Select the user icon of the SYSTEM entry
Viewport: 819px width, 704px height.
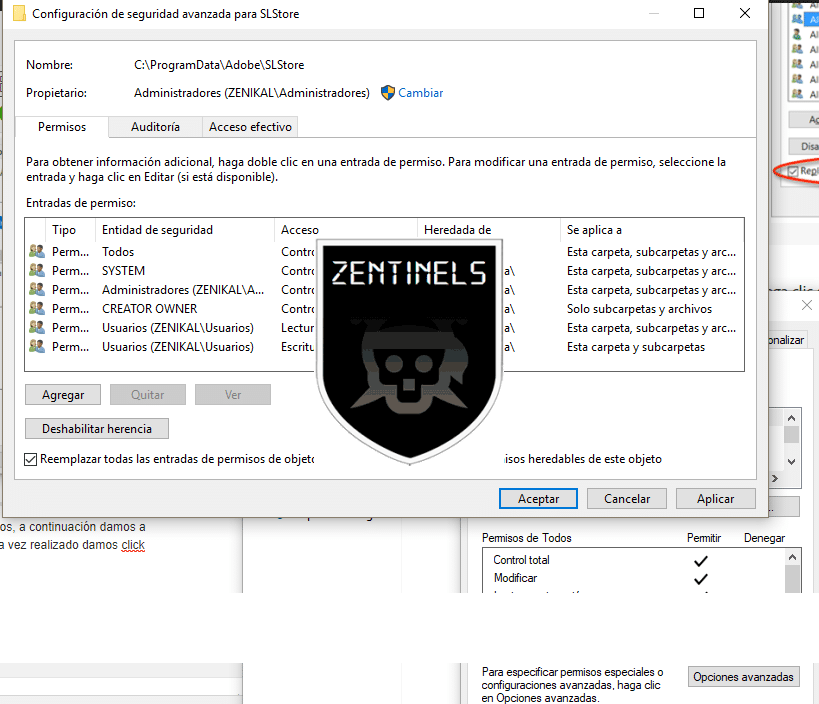pos(37,271)
